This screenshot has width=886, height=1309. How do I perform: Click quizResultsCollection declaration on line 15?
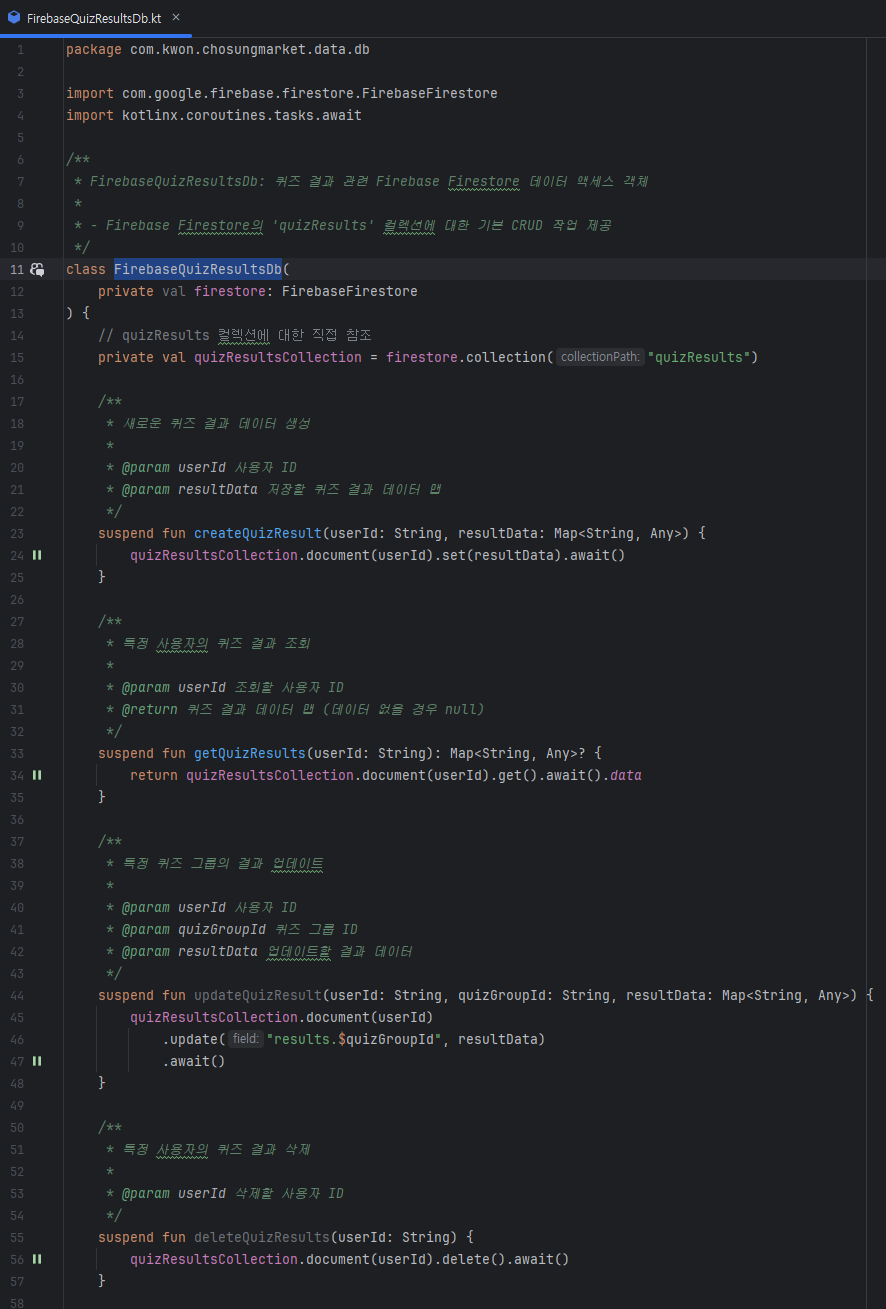point(278,357)
